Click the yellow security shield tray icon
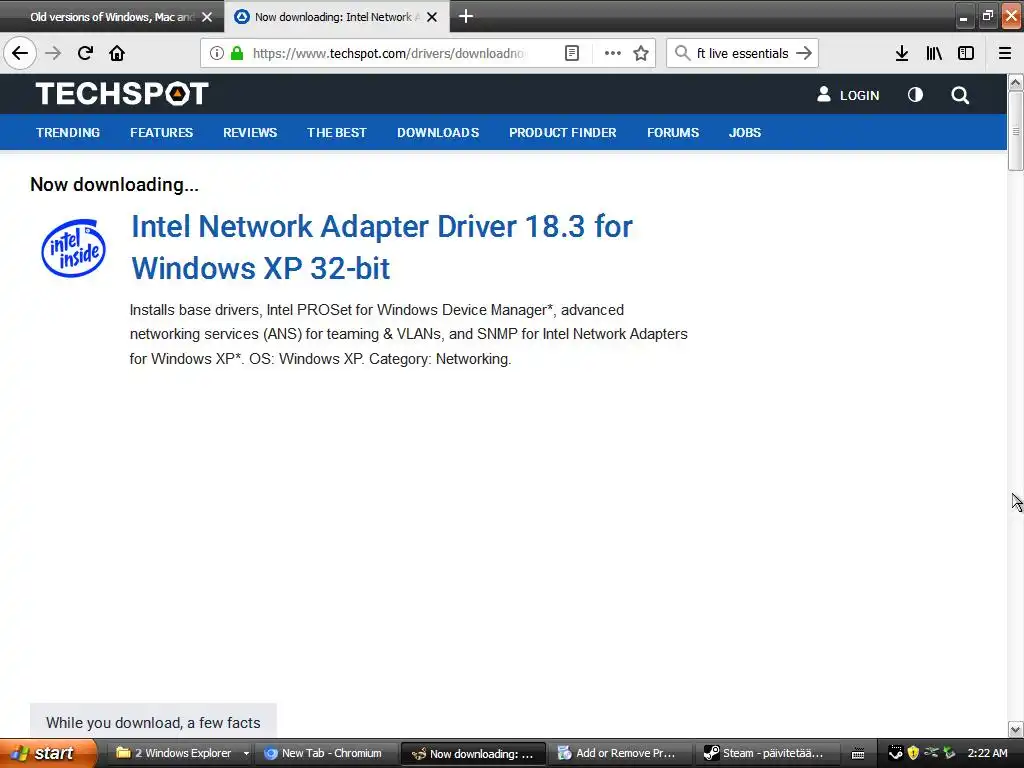1024x768 pixels. (x=913, y=753)
